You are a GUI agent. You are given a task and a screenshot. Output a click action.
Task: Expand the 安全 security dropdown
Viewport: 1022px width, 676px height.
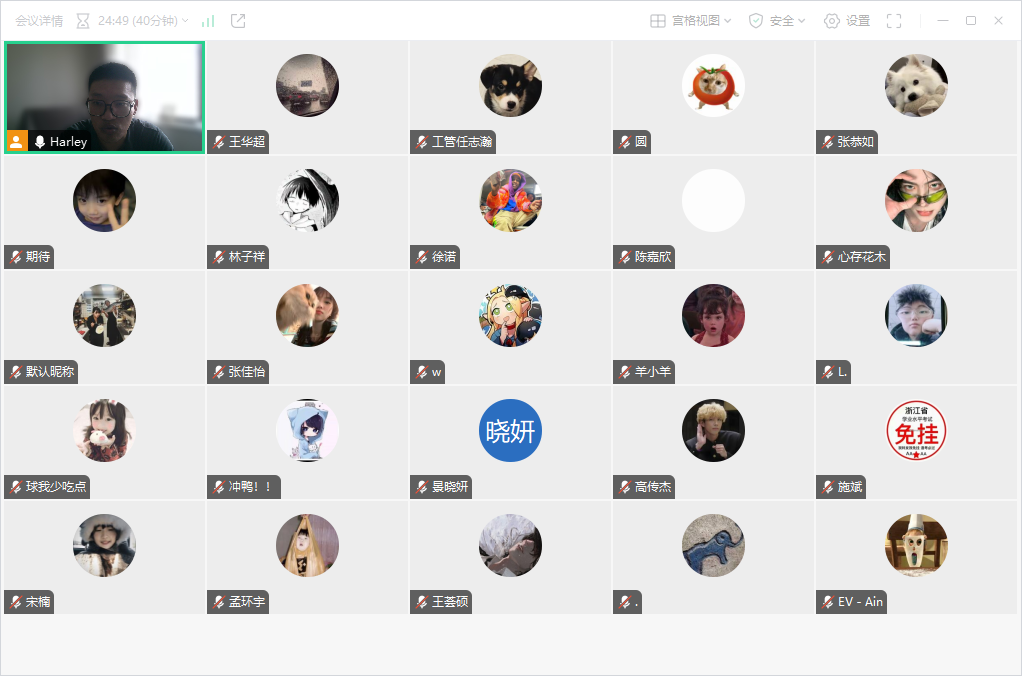point(802,21)
